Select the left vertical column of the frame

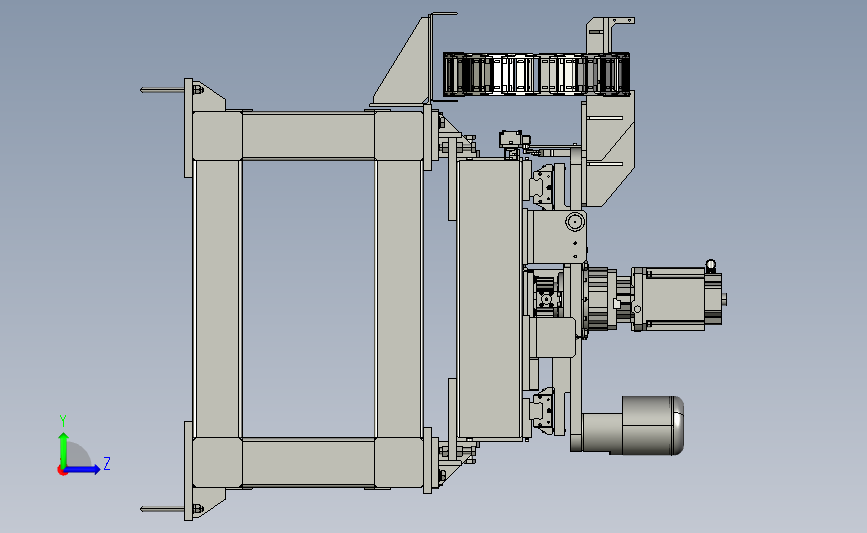click(217, 299)
